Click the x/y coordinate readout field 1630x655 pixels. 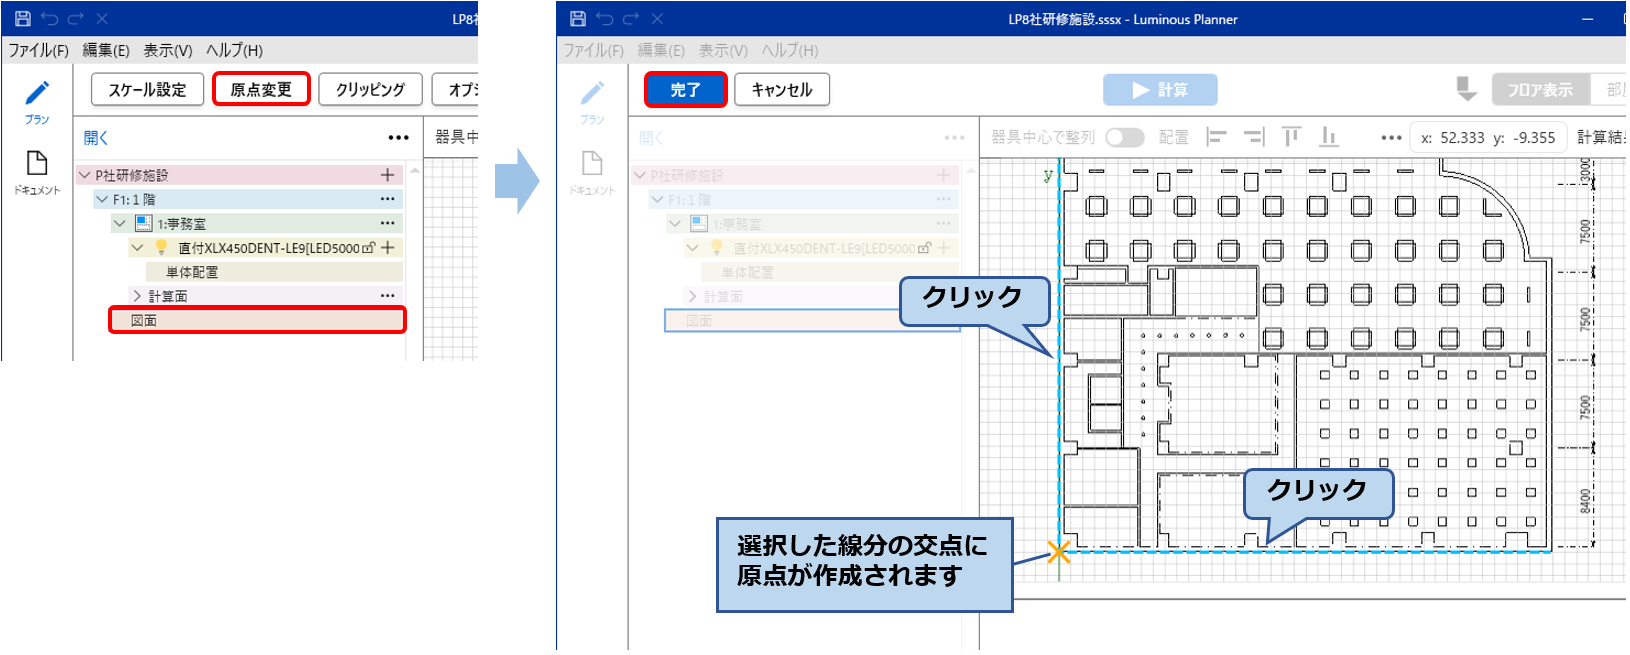click(1487, 138)
